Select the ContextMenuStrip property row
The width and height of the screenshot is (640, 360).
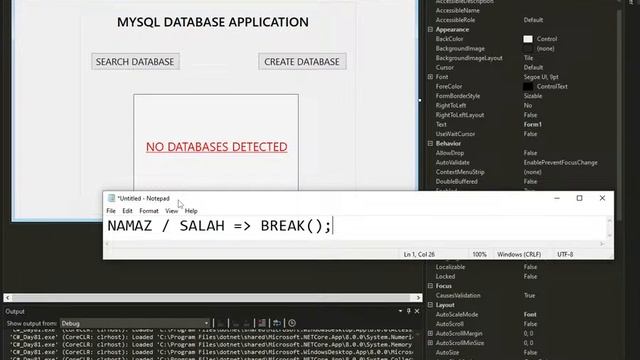tap(522, 172)
